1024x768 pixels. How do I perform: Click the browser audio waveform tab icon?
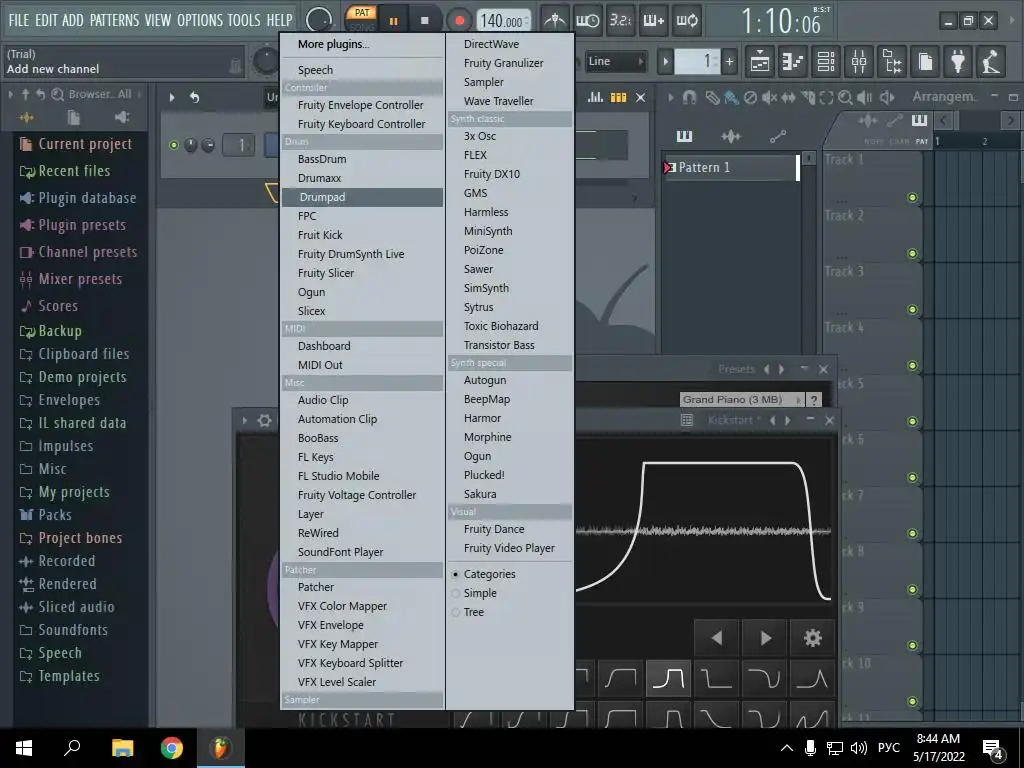pyautogui.click(x=26, y=118)
